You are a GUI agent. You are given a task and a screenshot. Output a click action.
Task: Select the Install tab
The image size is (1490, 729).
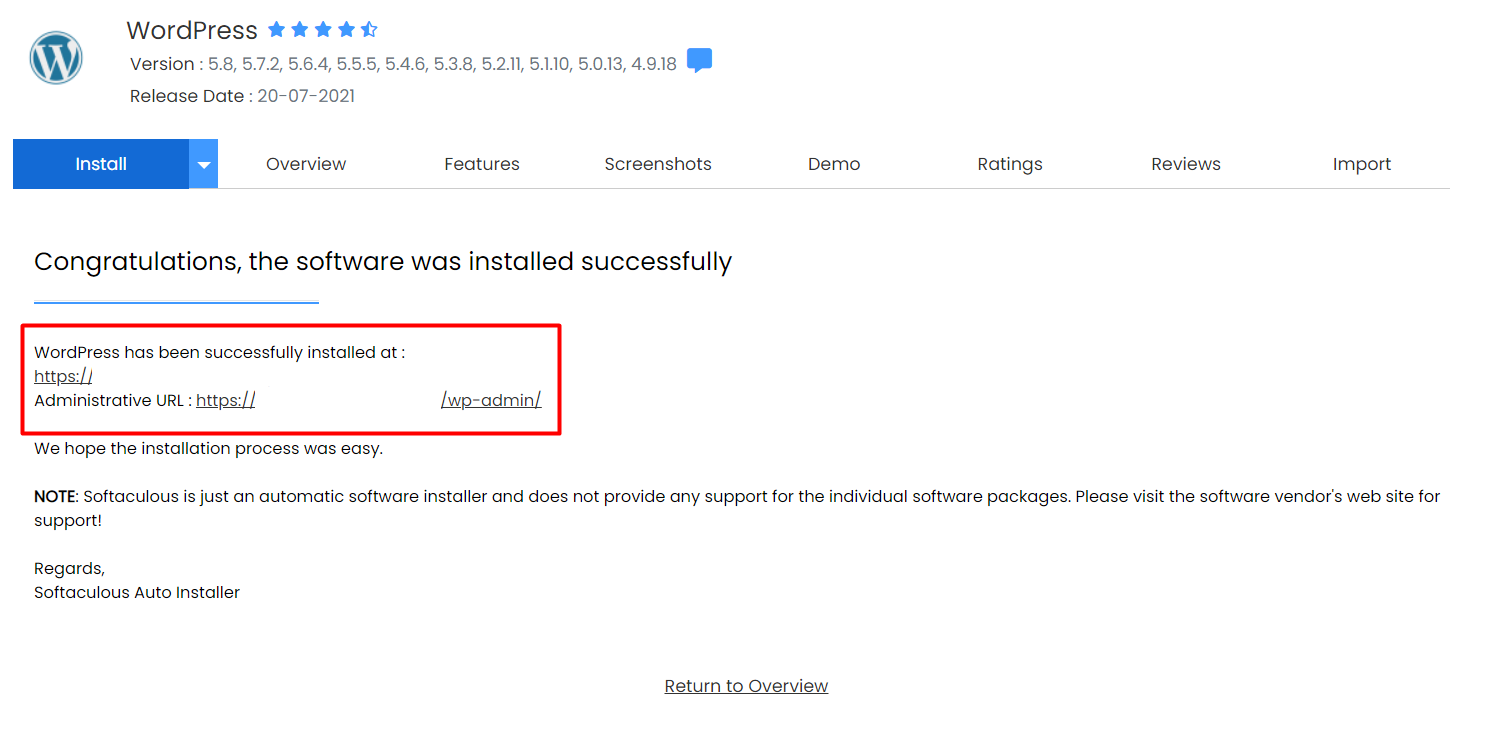click(101, 164)
